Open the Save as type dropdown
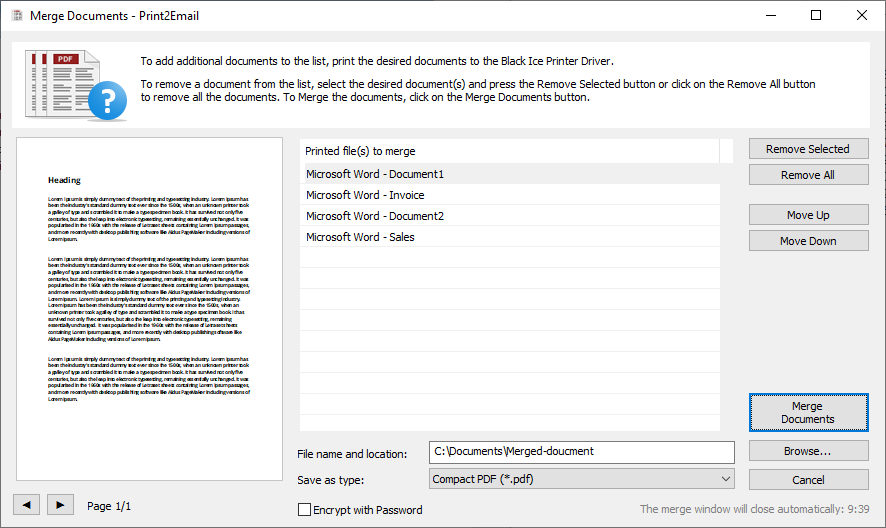The width and height of the screenshot is (886, 528). tap(581, 479)
